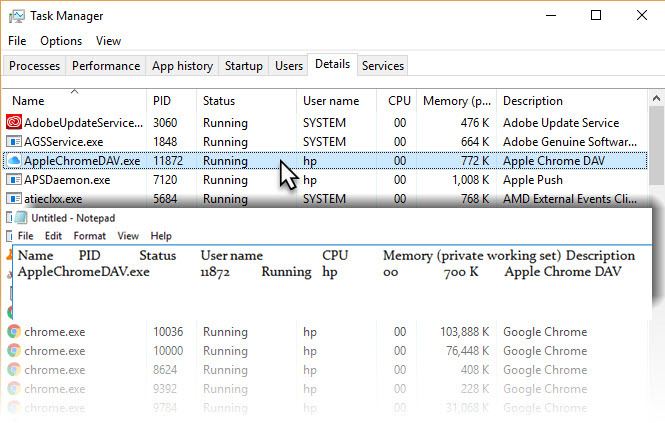665x423 pixels.
Task: Click PID 5684 cell
Action: click(165, 199)
